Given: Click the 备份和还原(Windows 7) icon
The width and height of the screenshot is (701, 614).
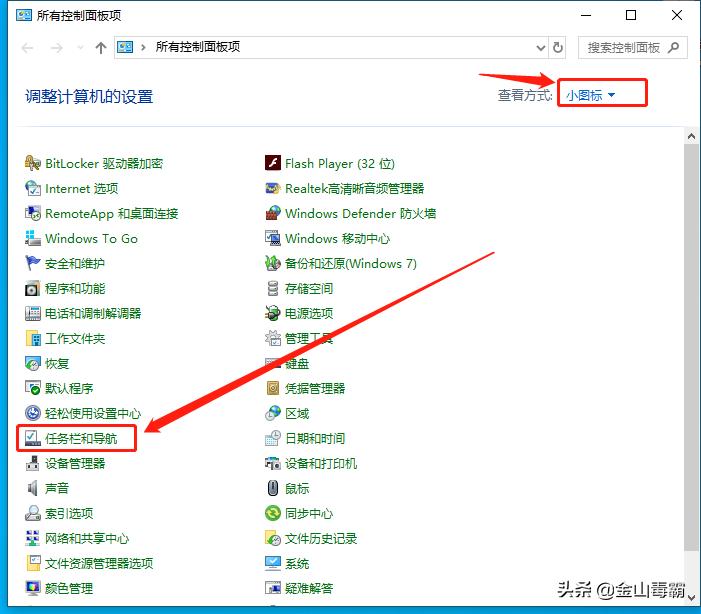Looking at the screenshot, I should (273, 263).
